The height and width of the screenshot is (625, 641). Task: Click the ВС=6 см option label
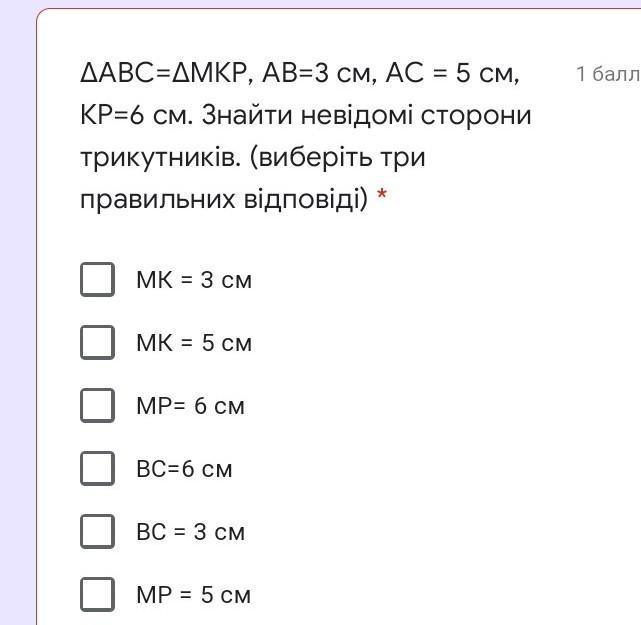(184, 470)
